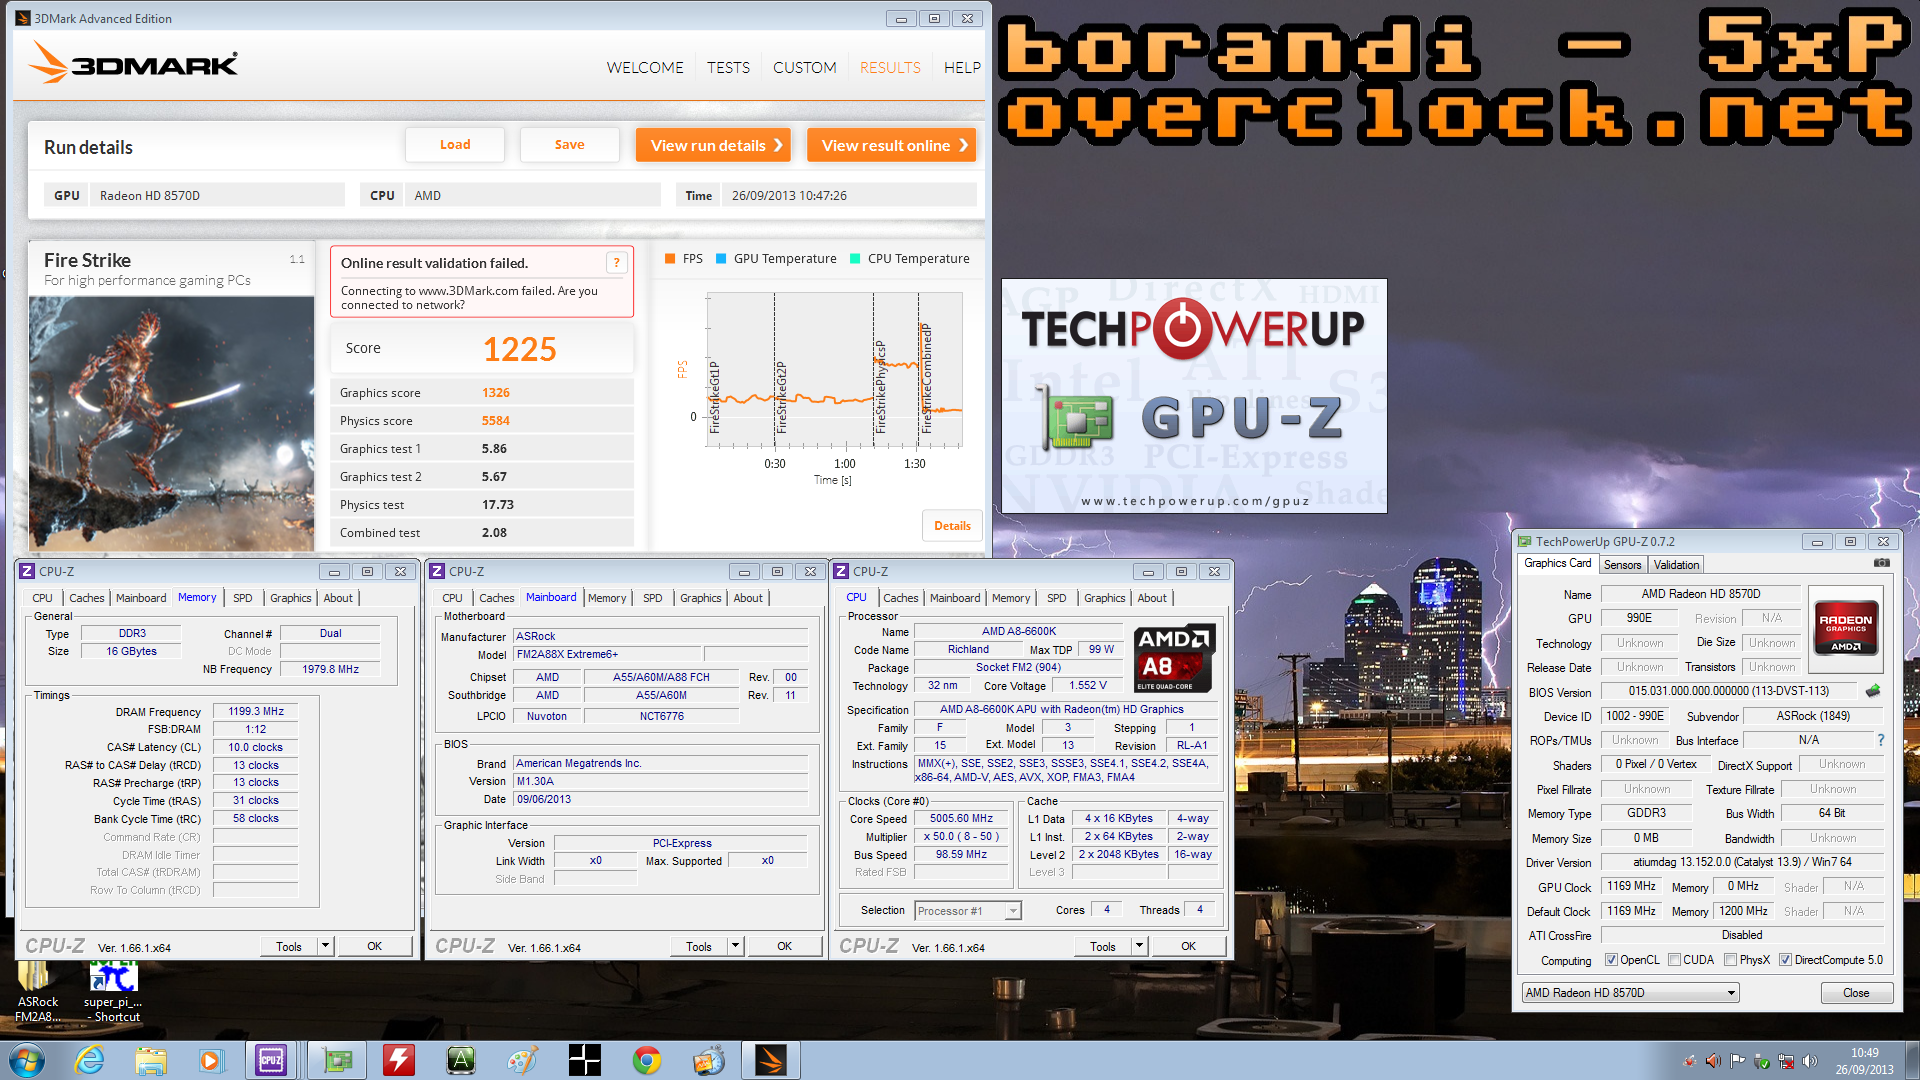
Task: Click View run details button
Action: (714, 146)
